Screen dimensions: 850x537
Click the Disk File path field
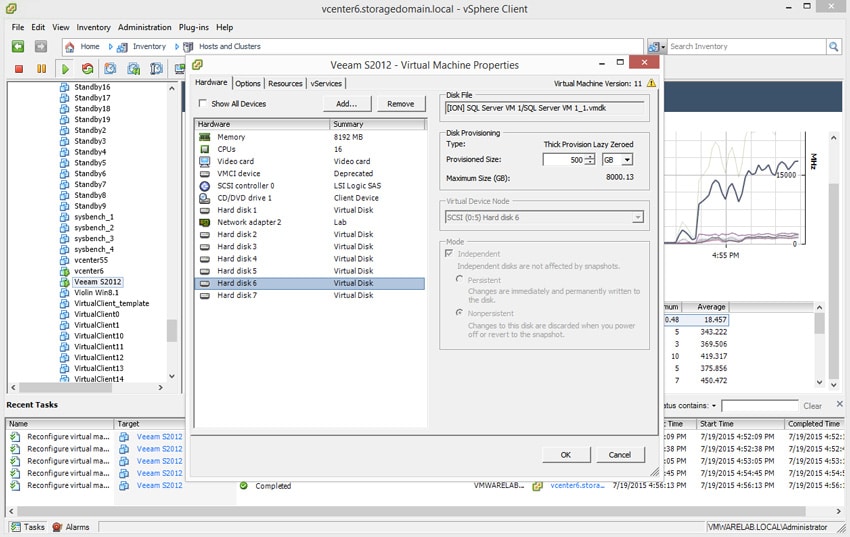pos(545,108)
